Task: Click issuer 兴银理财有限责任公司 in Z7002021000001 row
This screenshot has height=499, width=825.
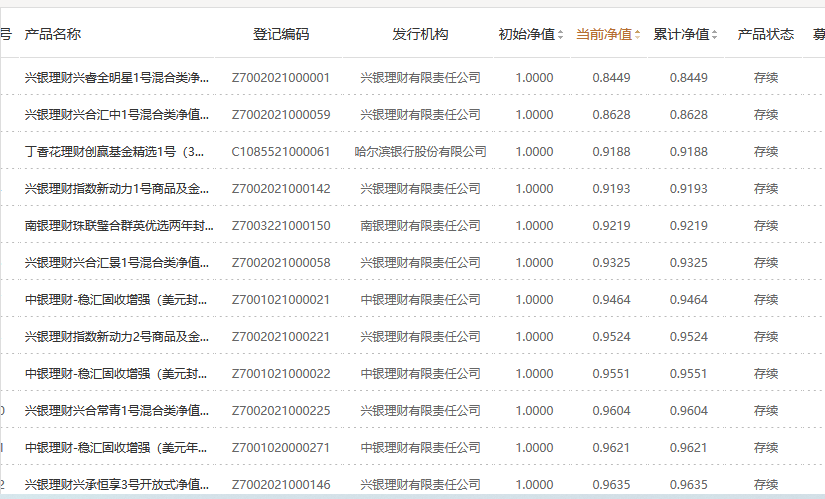Action: [x=420, y=78]
